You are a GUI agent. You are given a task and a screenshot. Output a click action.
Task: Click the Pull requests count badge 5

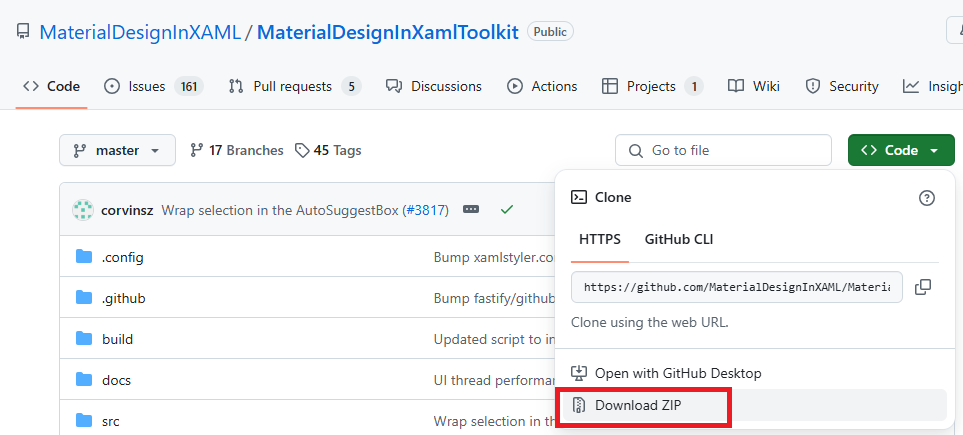tap(351, 87)
